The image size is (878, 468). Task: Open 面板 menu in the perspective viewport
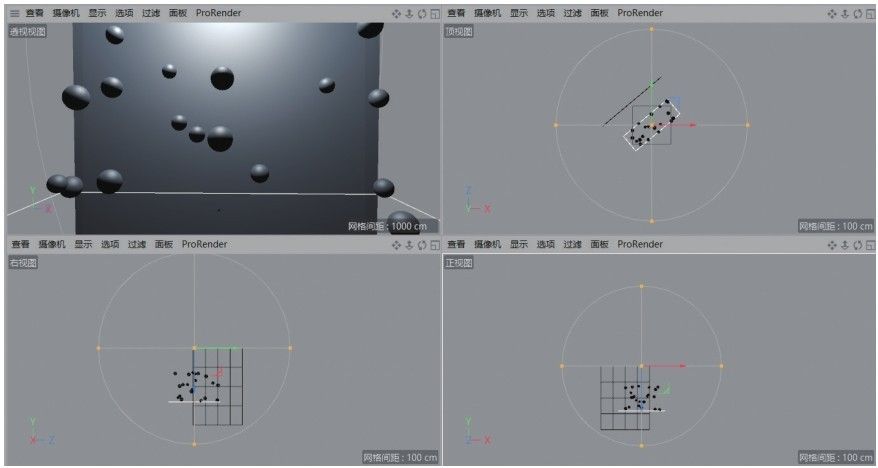point(178,13)
